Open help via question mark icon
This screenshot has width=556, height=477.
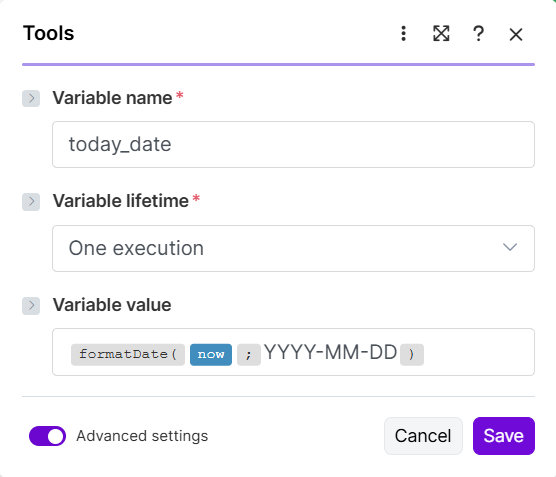coord(478,34)
